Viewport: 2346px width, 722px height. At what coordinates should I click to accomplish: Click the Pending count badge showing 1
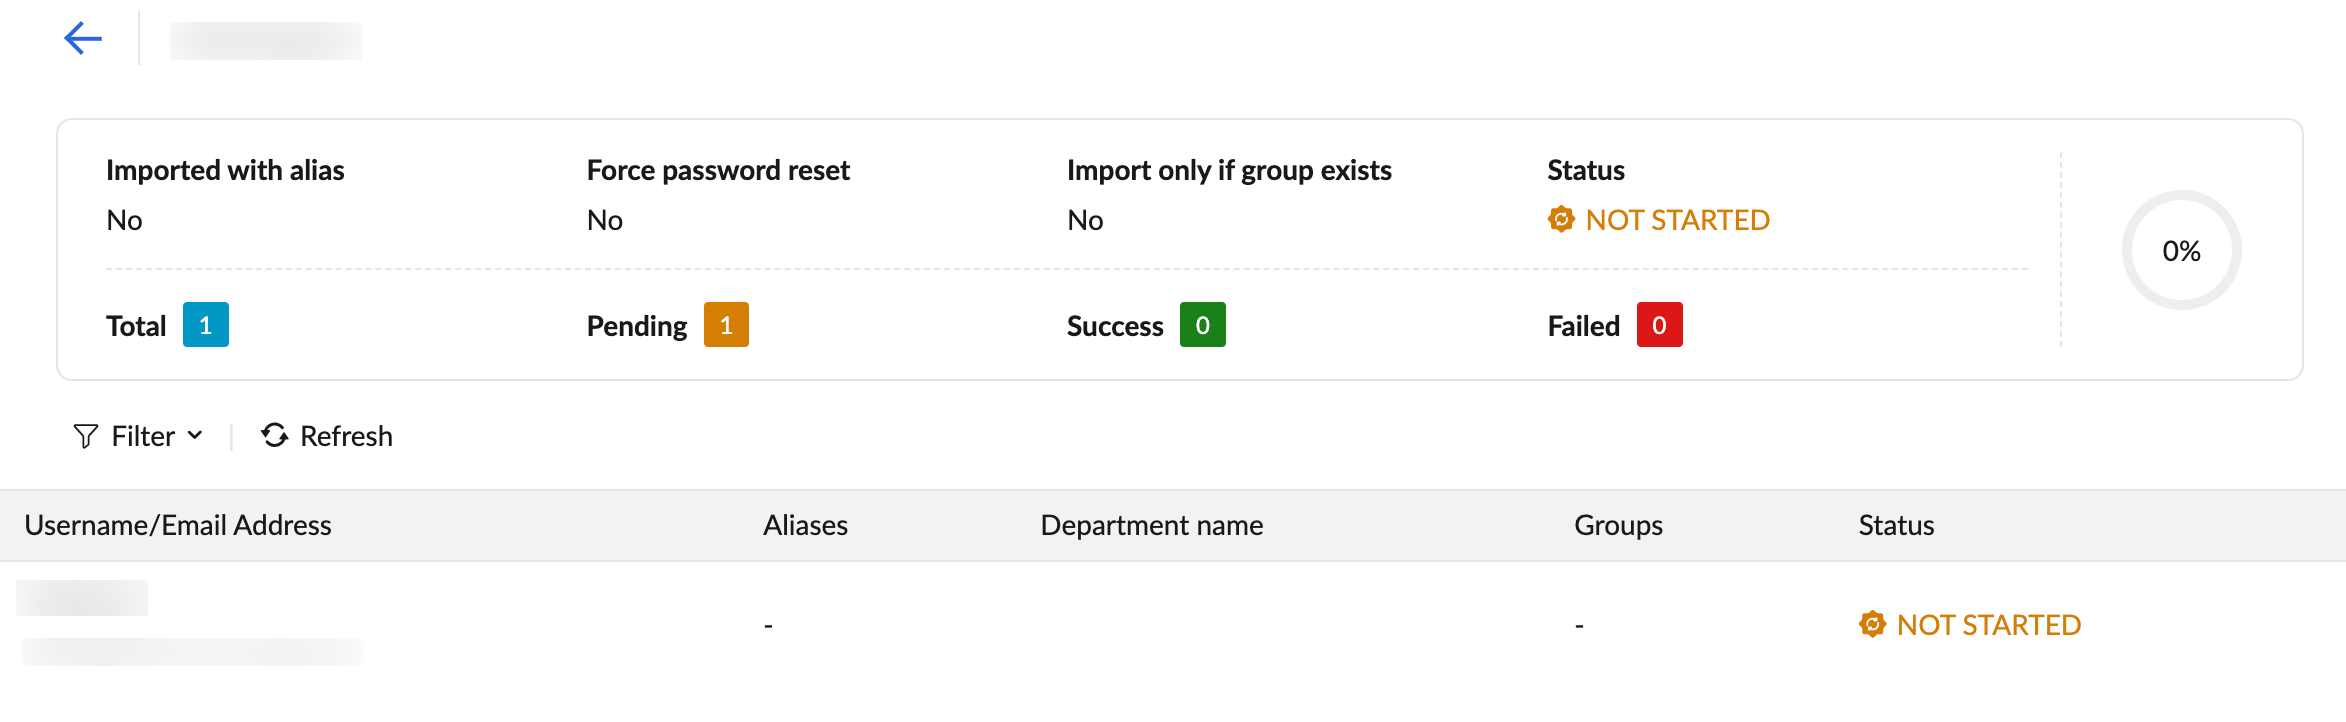(x=726, y=325)
